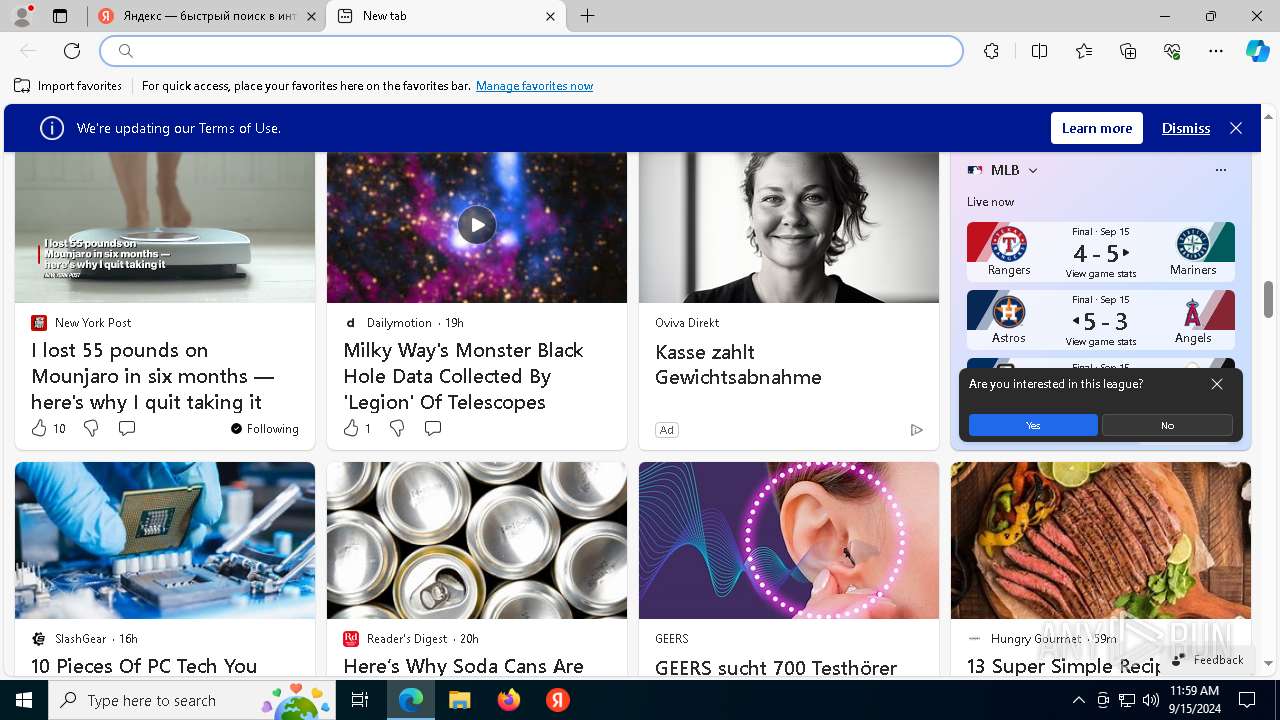This screenshot has height=720, width=1280.
Task: Open the Edge profile icon
Action: click(x=22, y=16)
